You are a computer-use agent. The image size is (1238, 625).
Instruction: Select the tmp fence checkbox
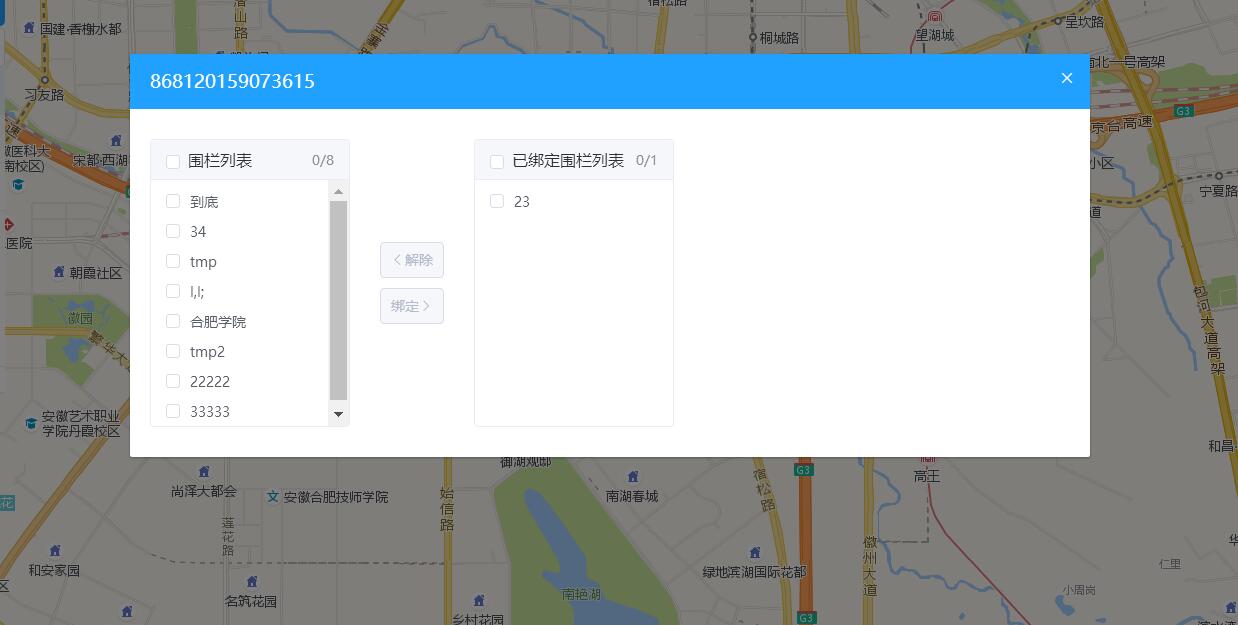pos(173,261)
